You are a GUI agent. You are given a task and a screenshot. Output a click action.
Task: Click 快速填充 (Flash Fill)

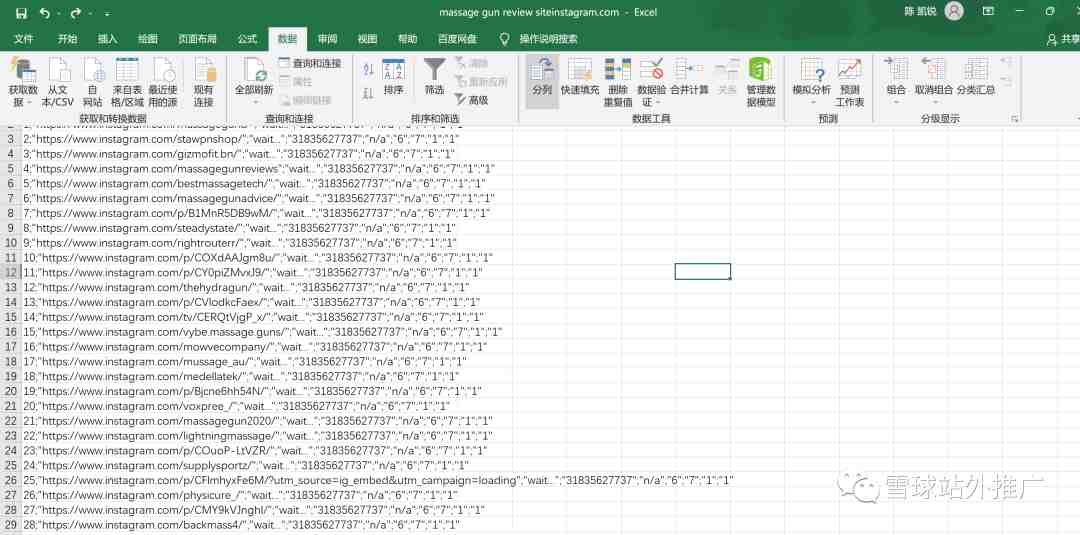(580, 76)
